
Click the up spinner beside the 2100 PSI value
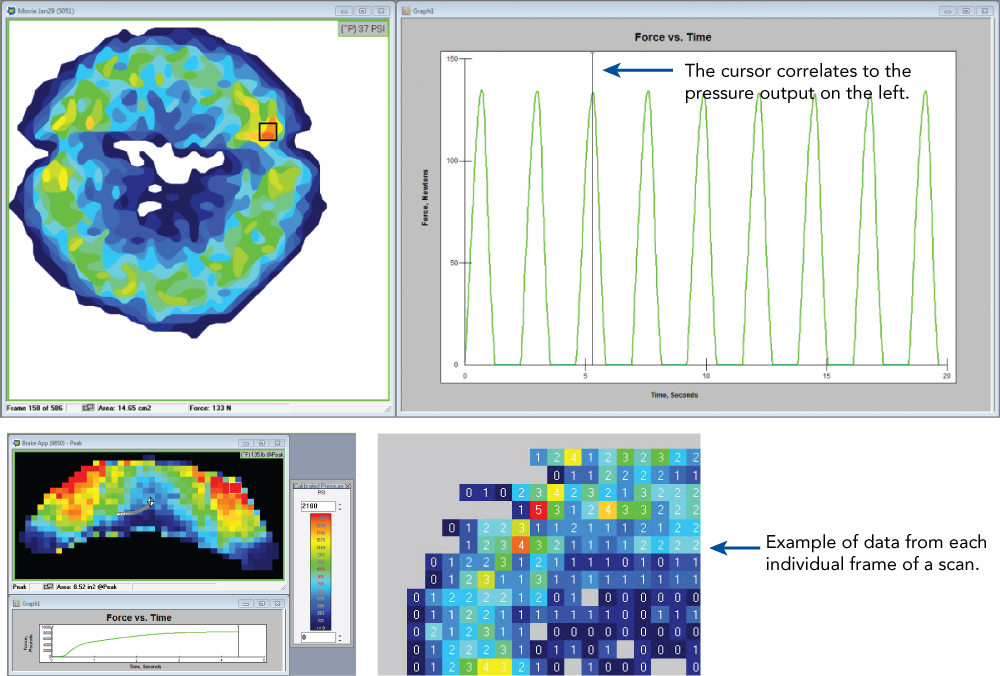tap(340, 503)
